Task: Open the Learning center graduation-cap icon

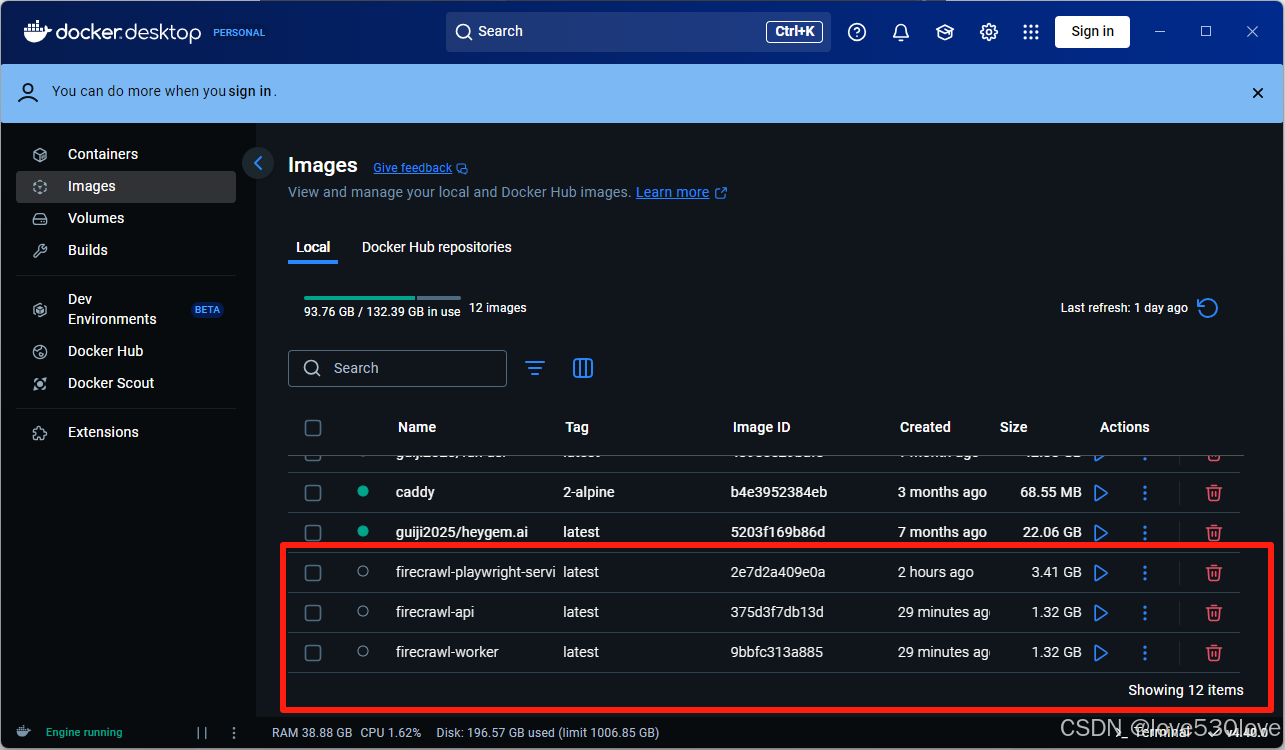Action: click(x=945, y=32)
